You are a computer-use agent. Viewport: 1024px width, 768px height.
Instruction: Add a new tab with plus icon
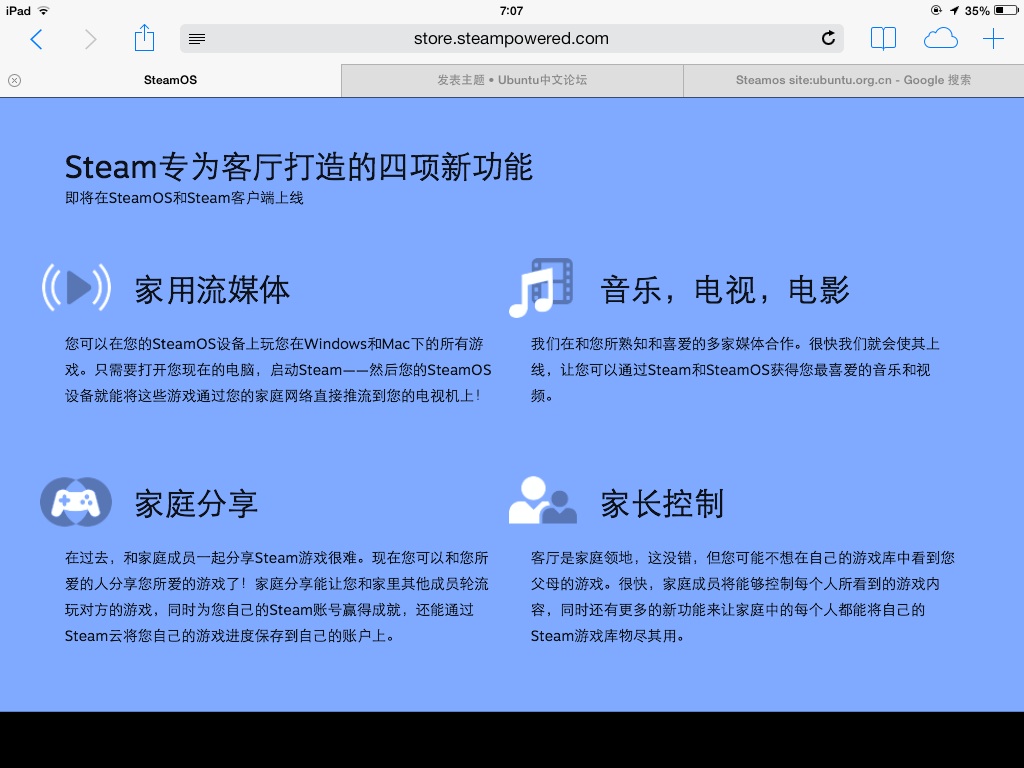pos(993,39)
